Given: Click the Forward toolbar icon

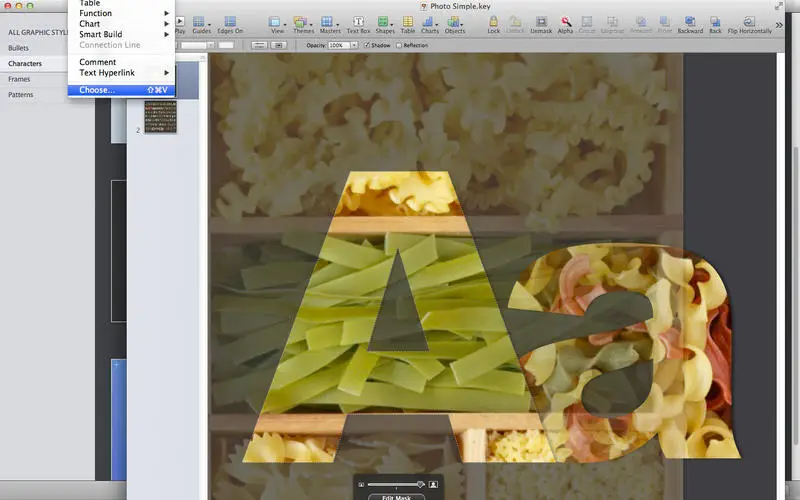Looking at the screenshot, I should click(641, 24).
